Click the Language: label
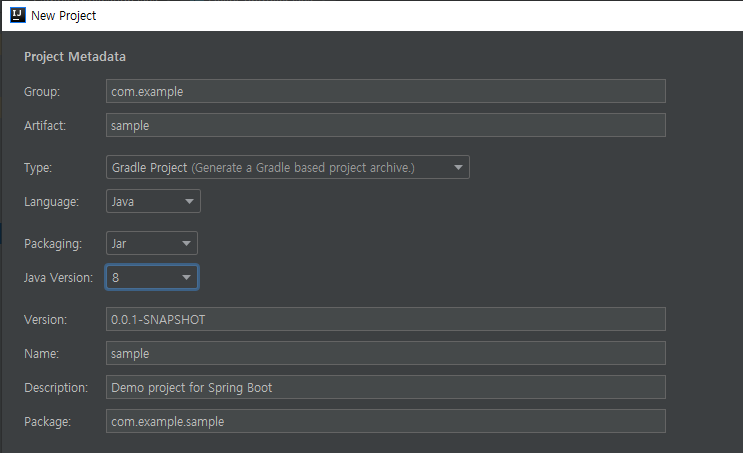743x453 pixels. coord(52,202)
